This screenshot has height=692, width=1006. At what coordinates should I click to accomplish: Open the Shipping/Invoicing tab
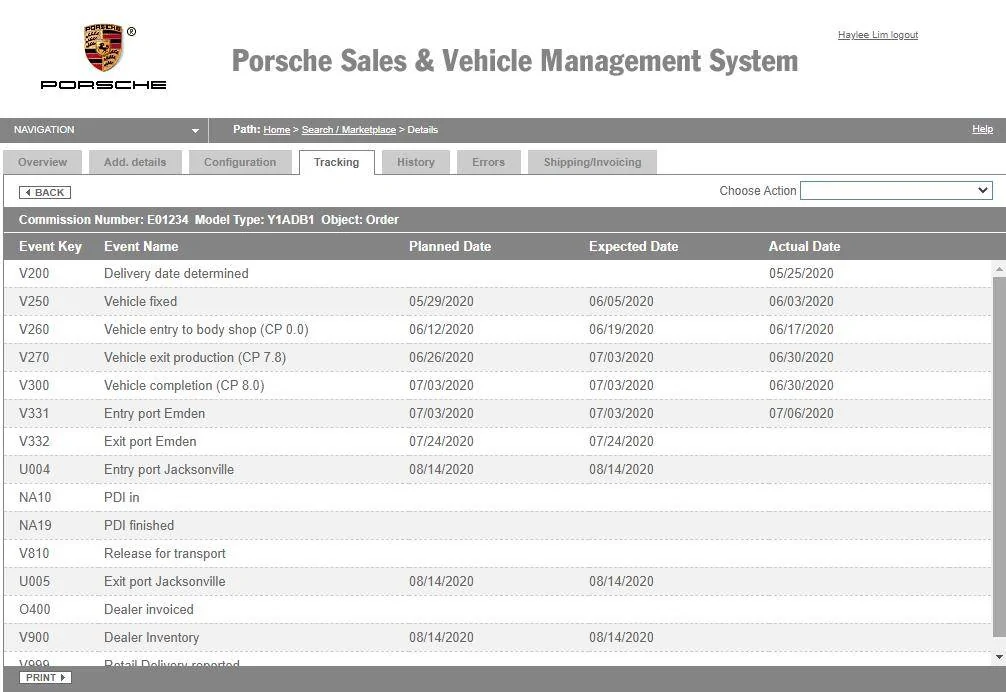(x=592, y=162)
